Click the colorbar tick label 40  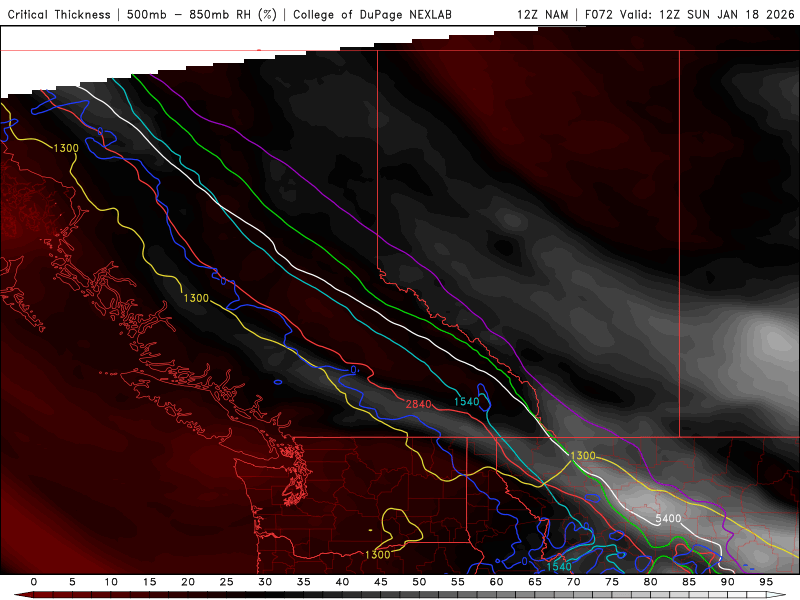tap(342, 582)
